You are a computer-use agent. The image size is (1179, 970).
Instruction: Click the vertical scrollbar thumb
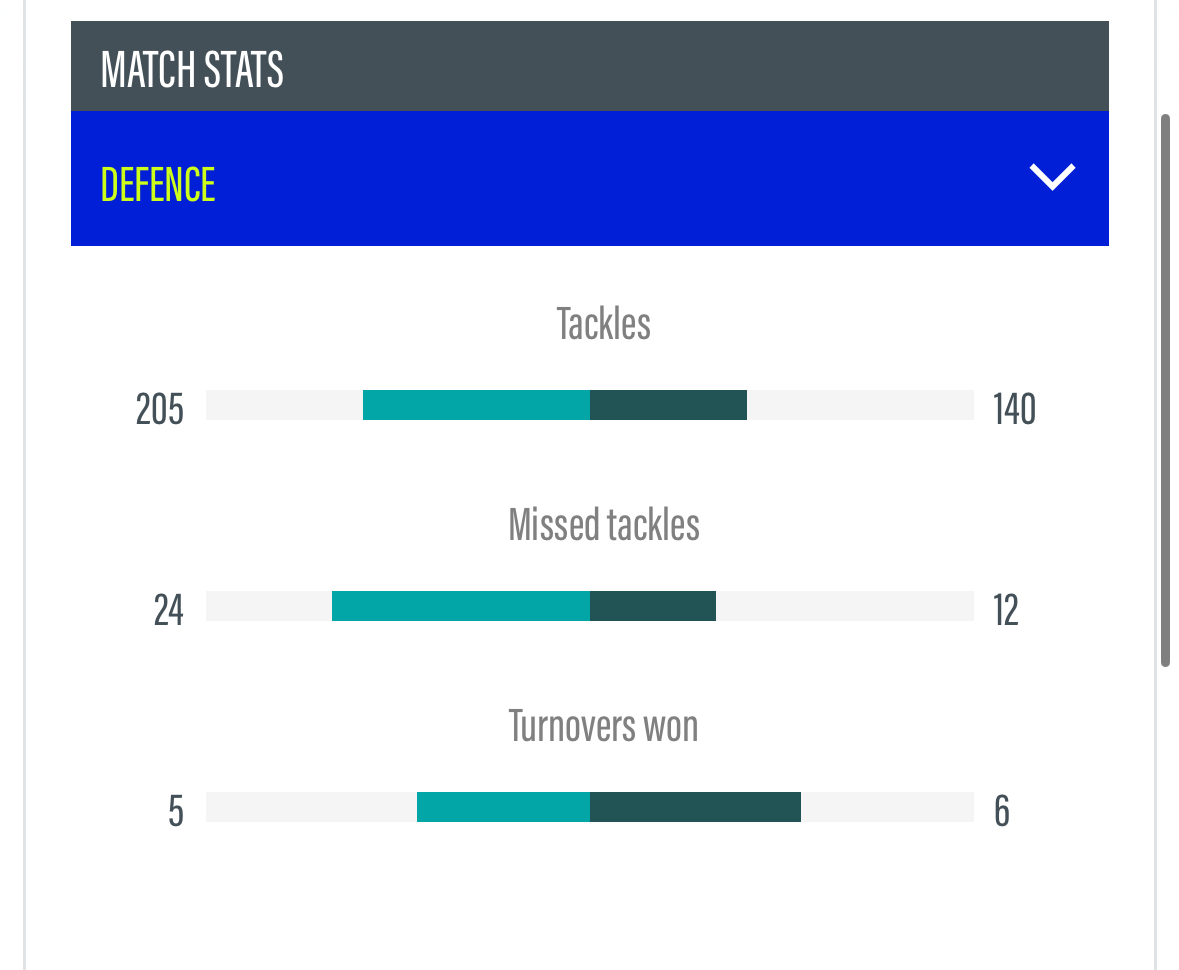tap(1165, 390)
